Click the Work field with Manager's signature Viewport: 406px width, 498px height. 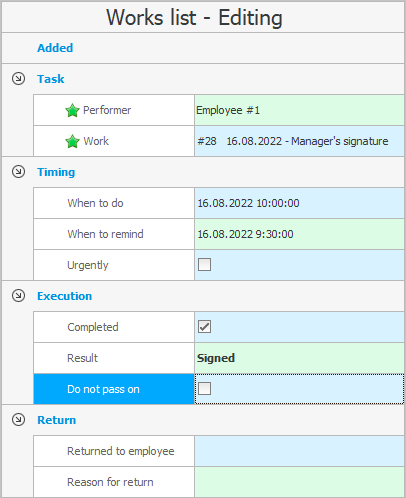click(x=299, y=141)
